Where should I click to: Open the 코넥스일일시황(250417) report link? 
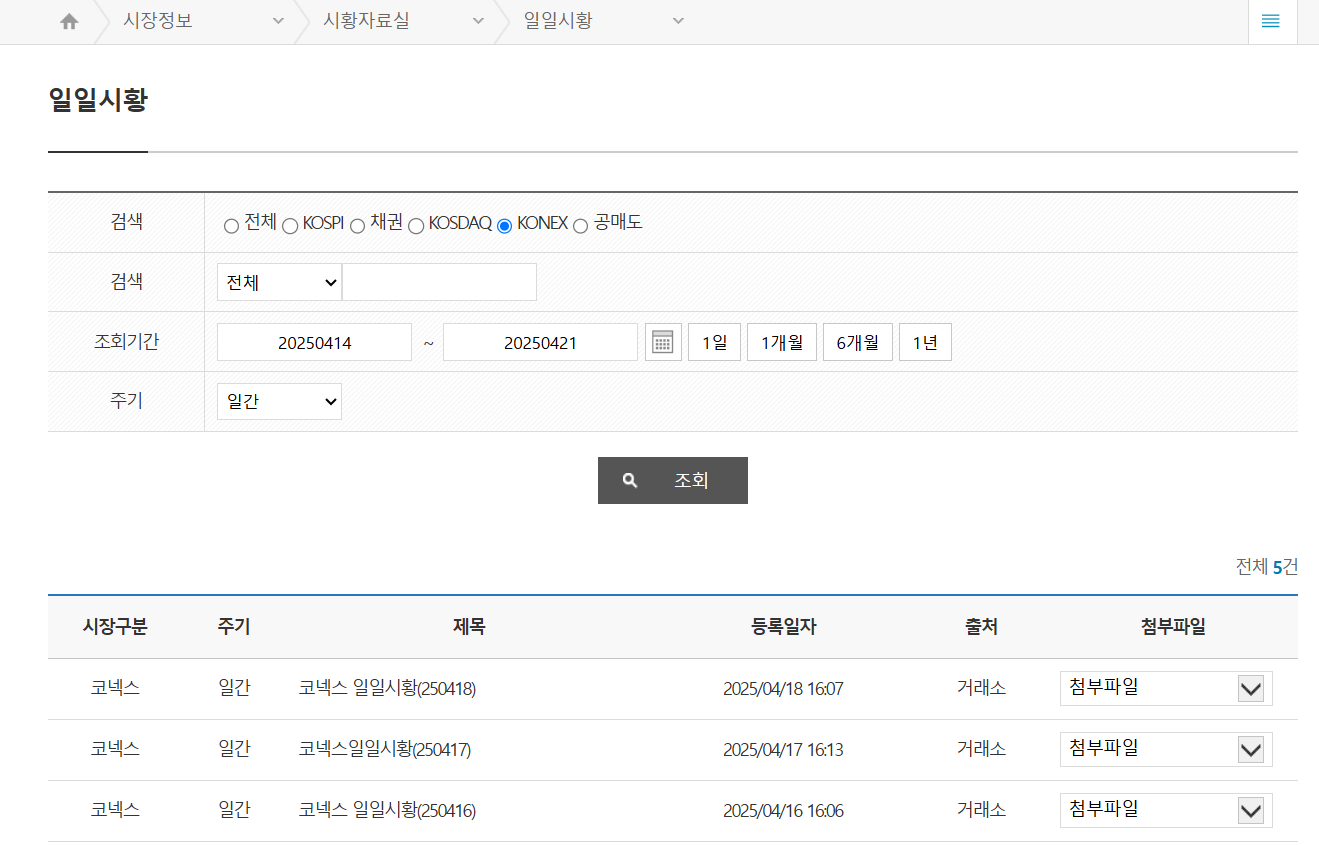coord(385,749)
